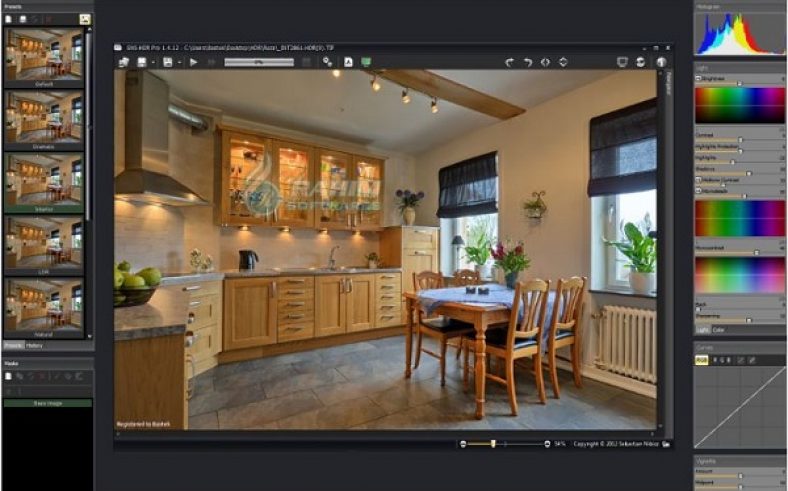Click the new mask icon in Masks panel

coord(9,376)
